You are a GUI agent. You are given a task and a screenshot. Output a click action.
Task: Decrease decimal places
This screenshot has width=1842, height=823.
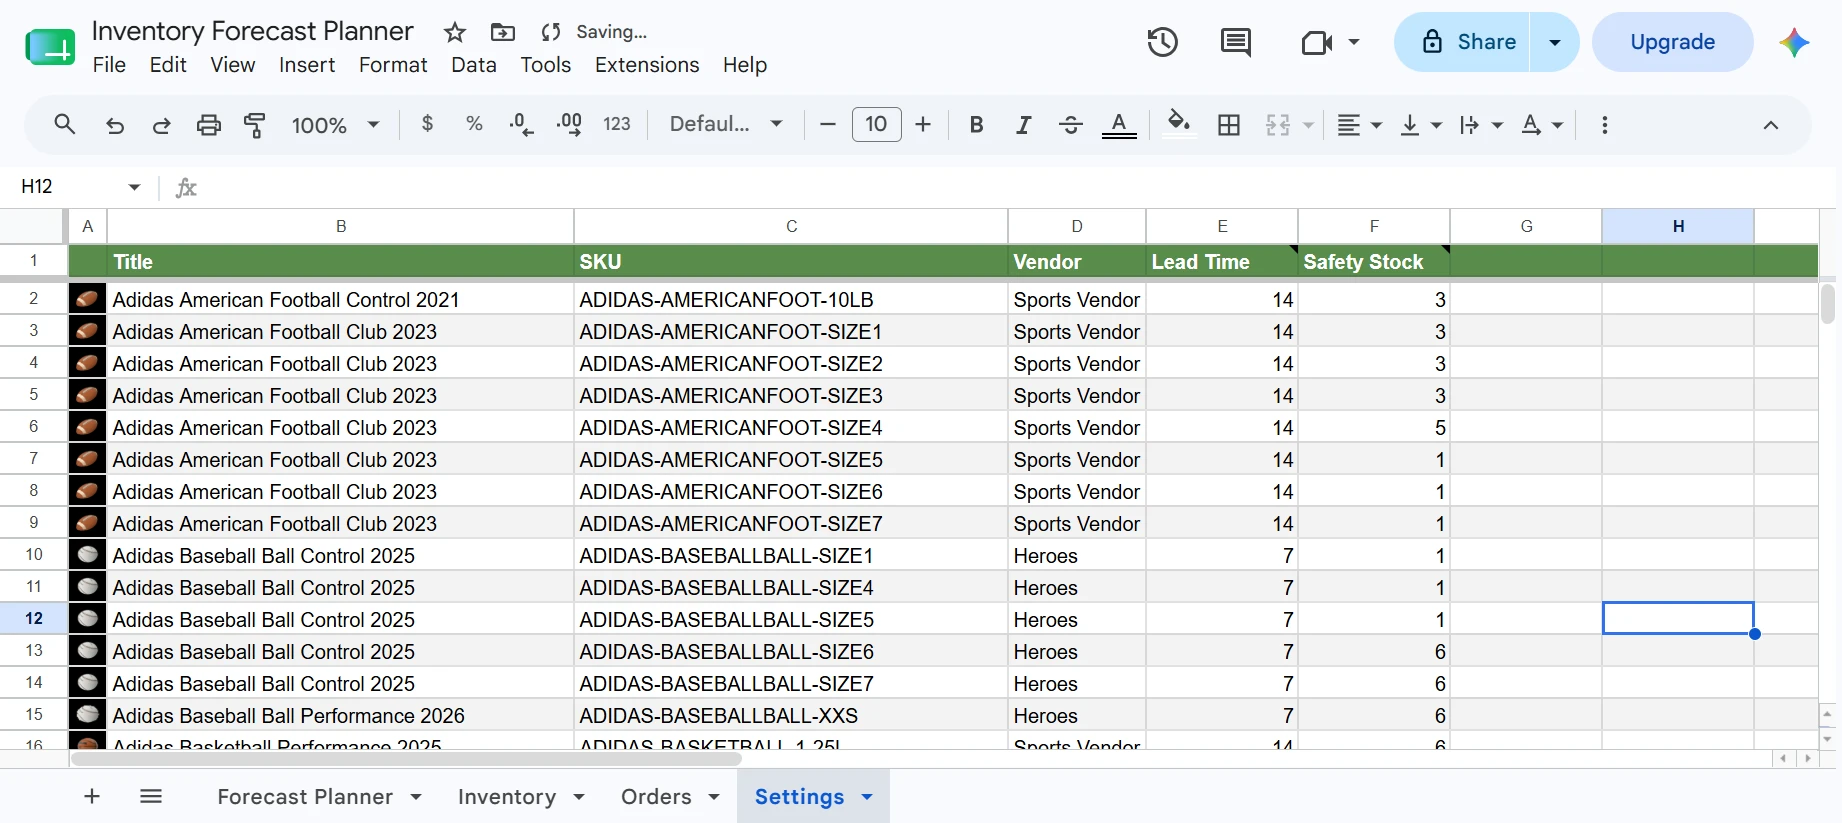521,125
